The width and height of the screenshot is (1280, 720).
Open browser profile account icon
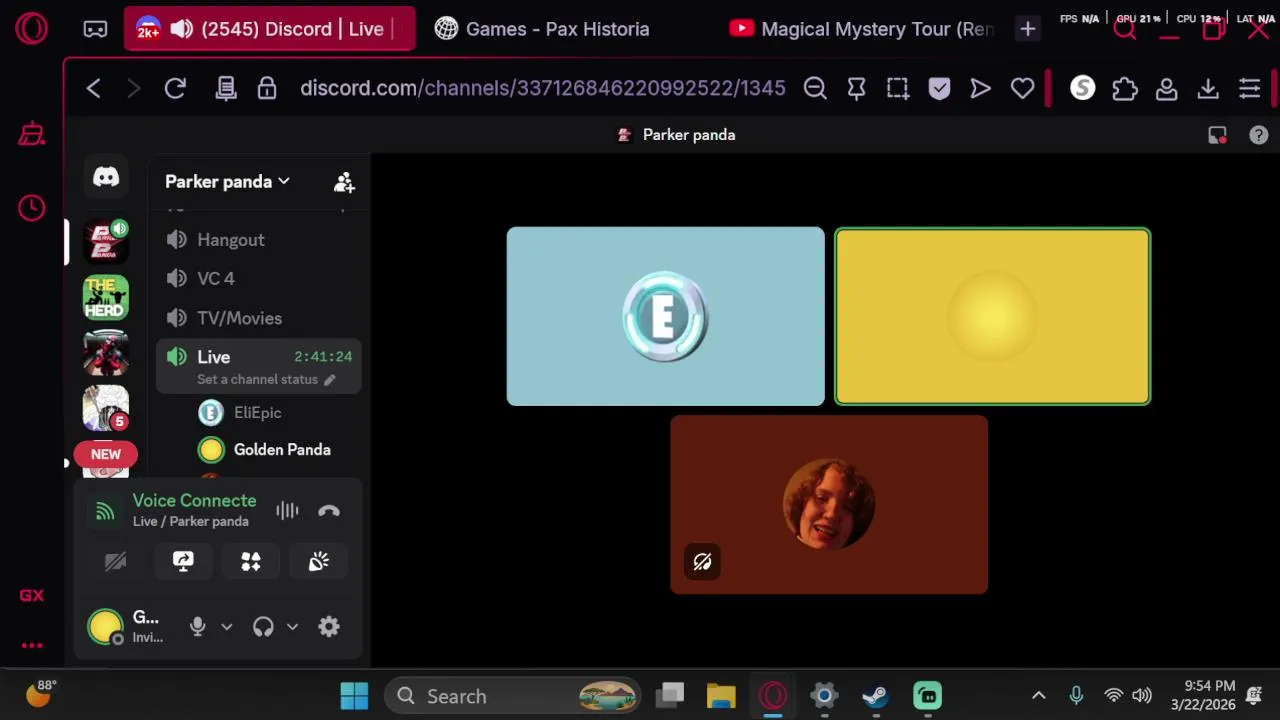pos(1166,88)
